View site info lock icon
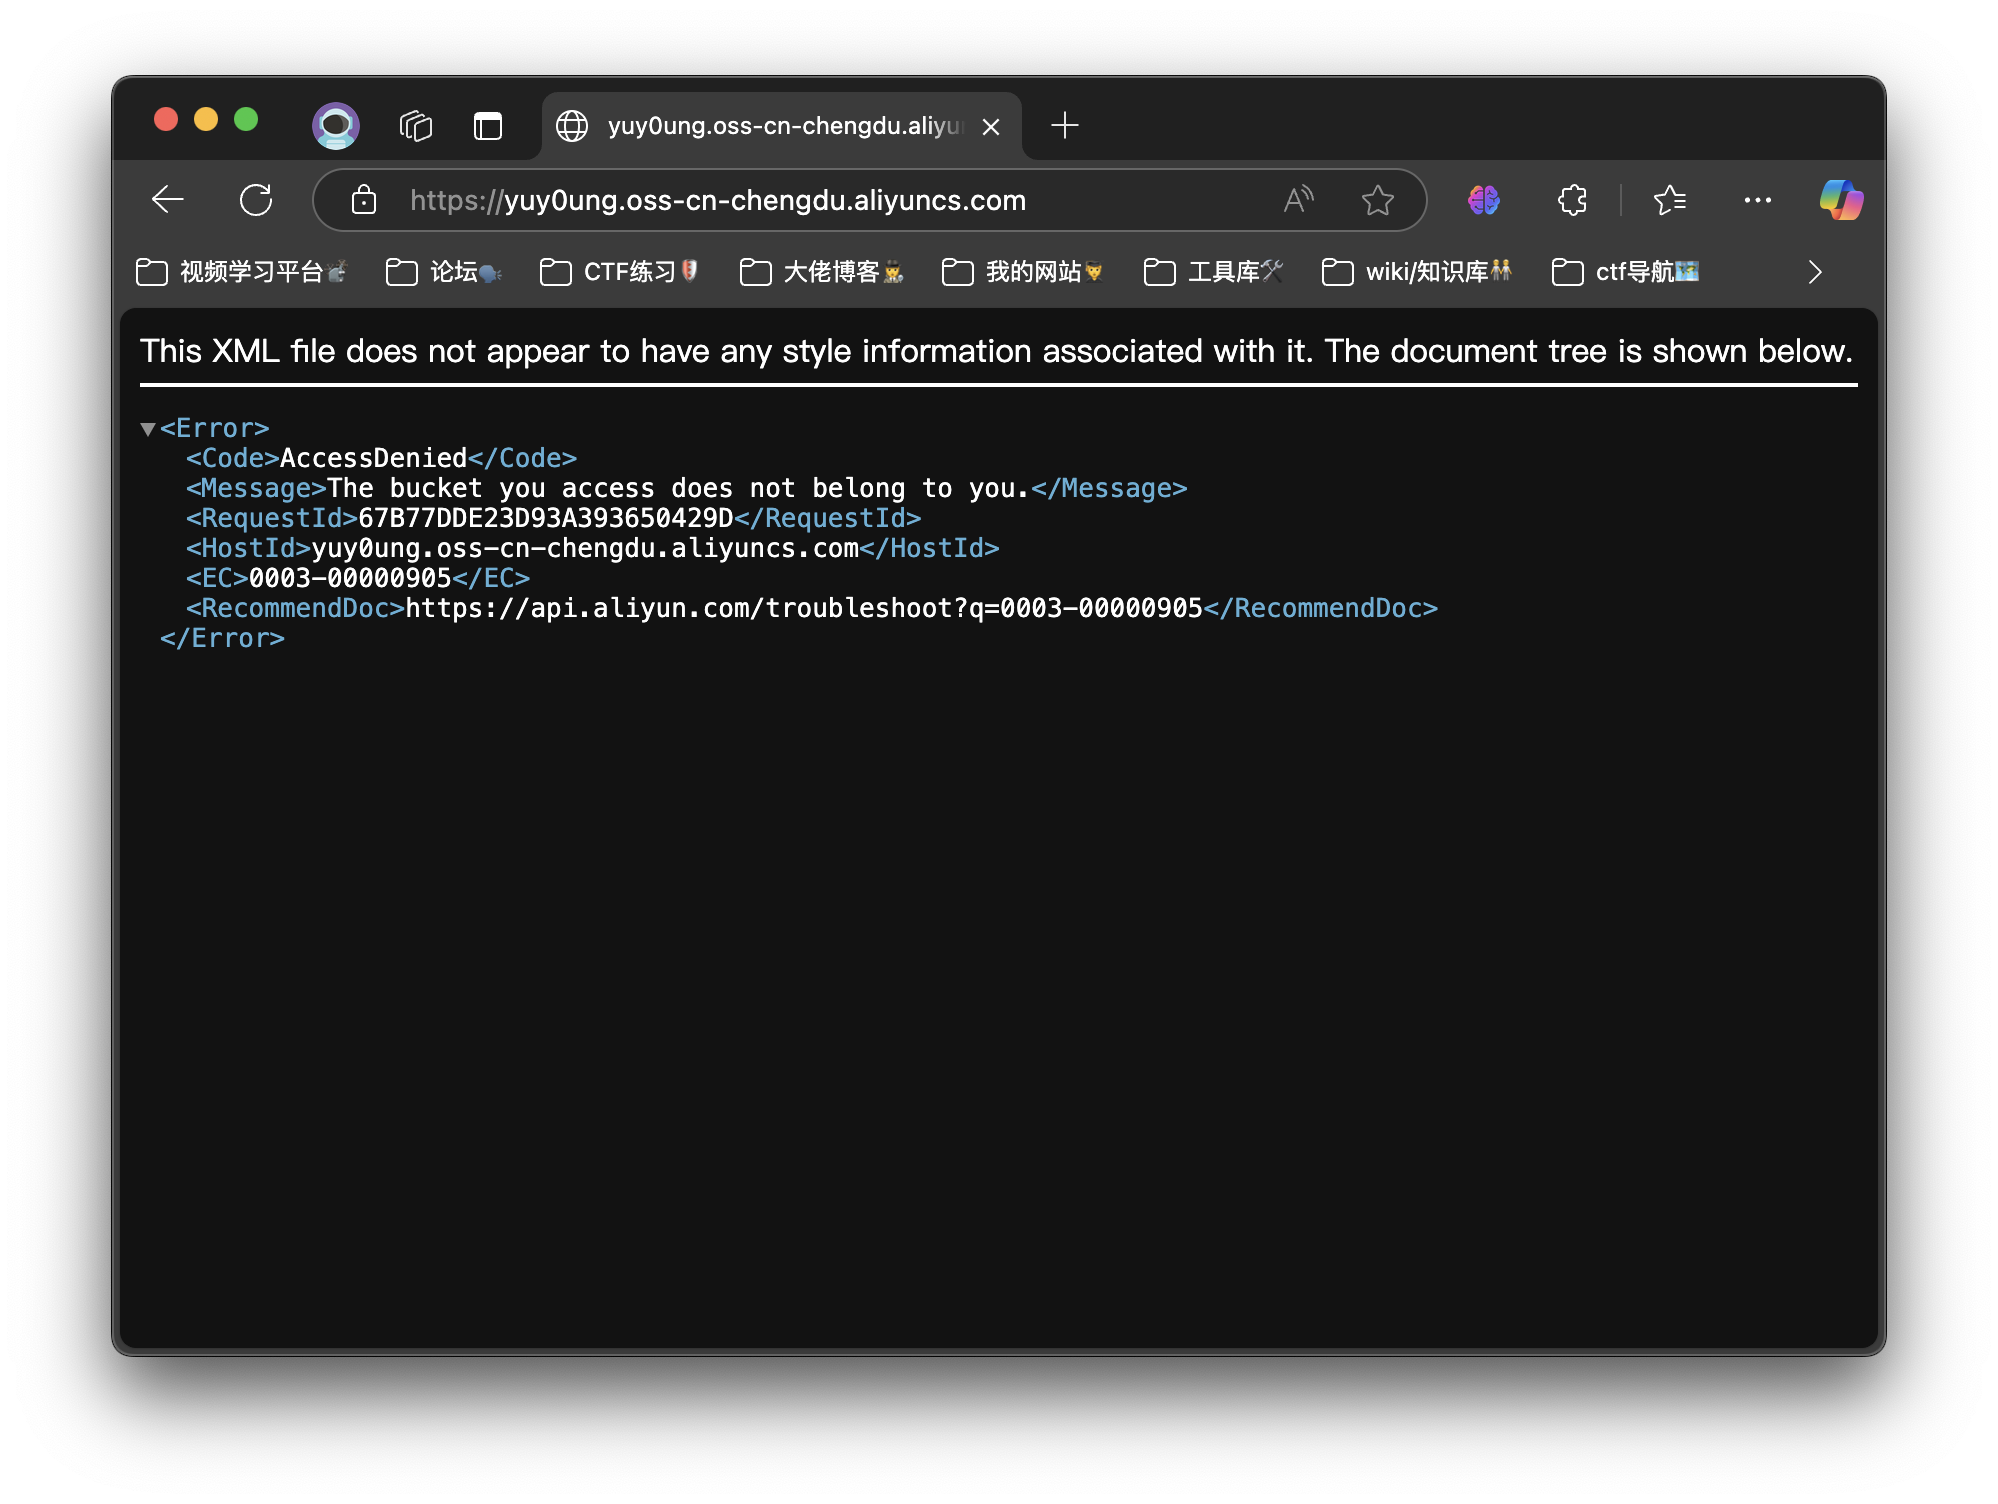This screenshot has height=1504, width=1998. pyautogui.click(x=364, y=200)
